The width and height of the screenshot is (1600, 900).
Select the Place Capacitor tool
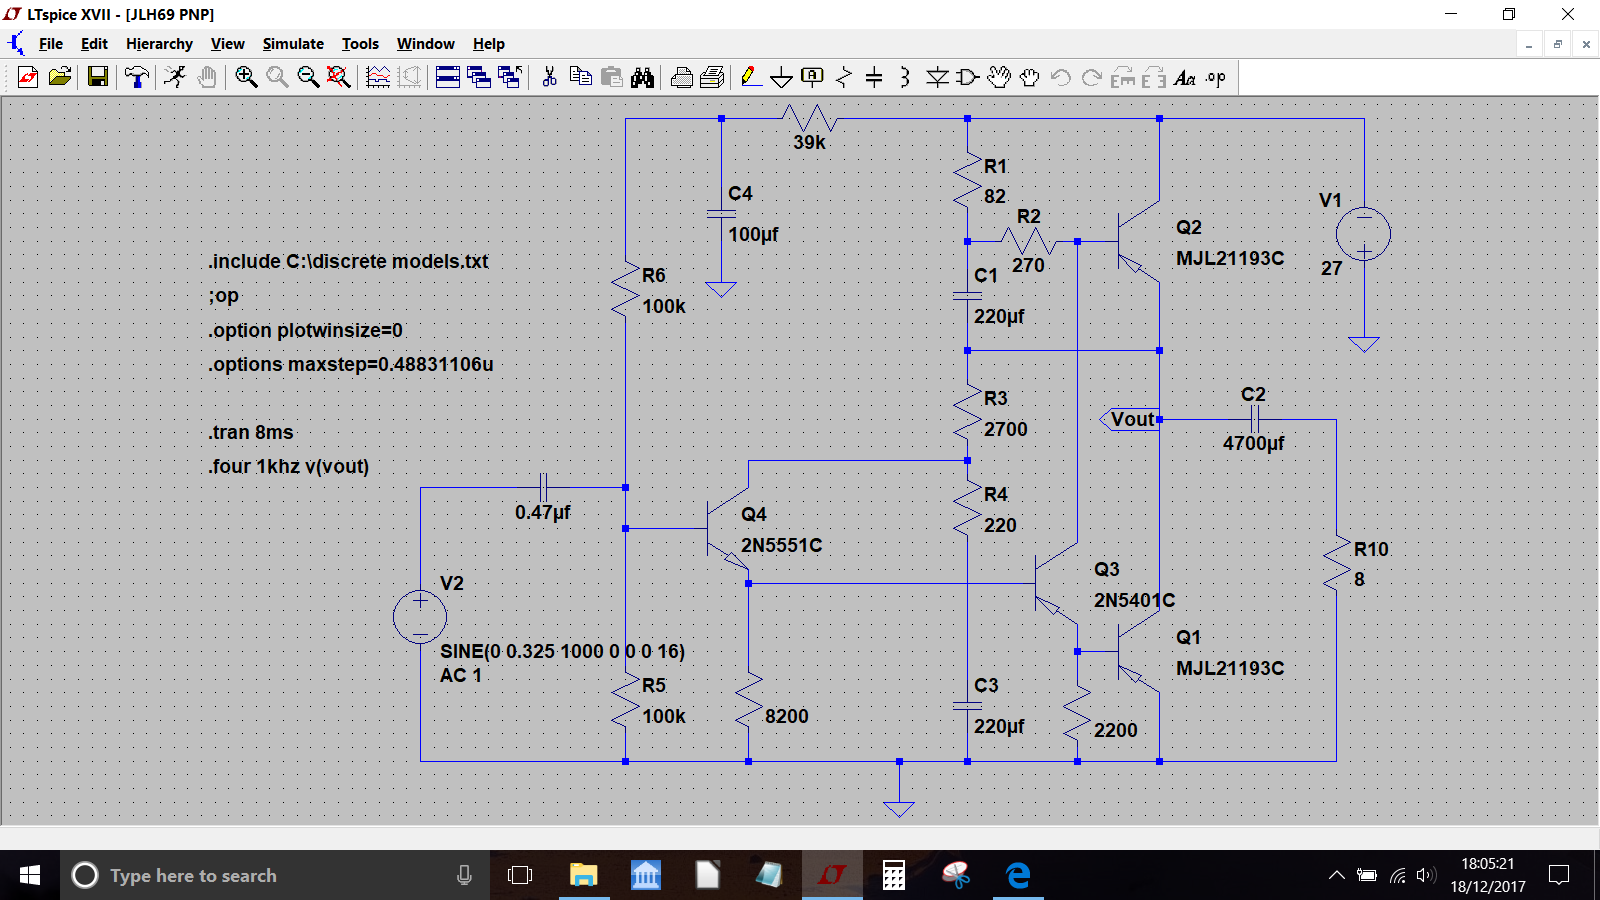pyautogui.click(x=874, y=77)
